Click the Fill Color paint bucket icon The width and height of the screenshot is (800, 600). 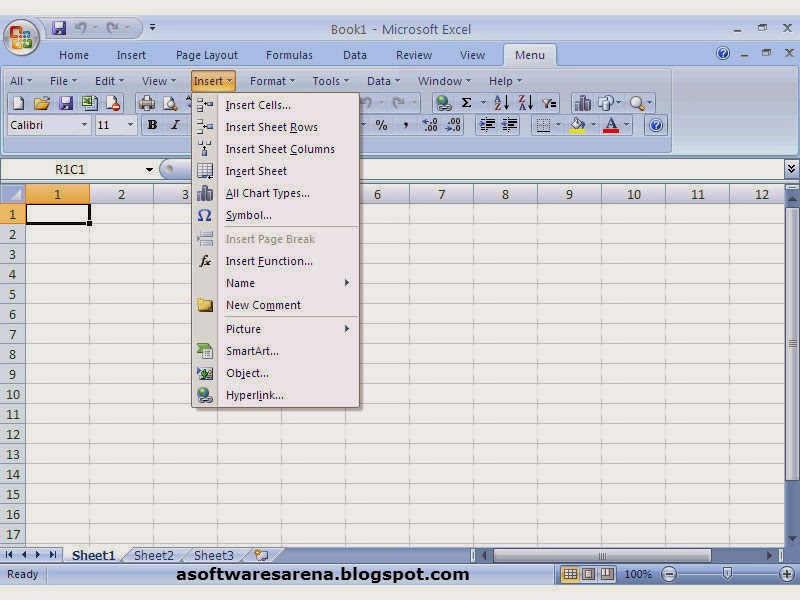pos(578,125)
